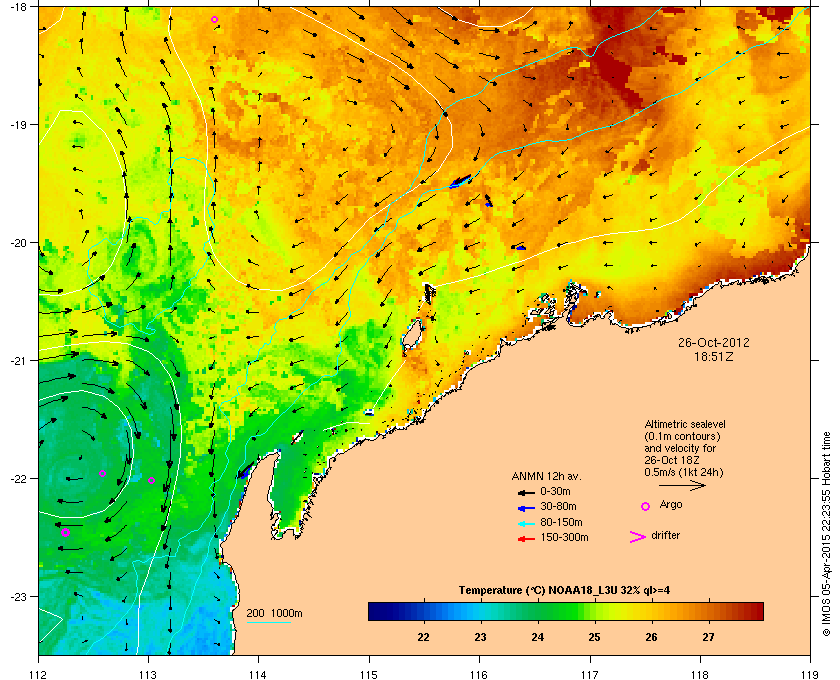Select the '18:51Z' time label

click(x=714, y=356)
